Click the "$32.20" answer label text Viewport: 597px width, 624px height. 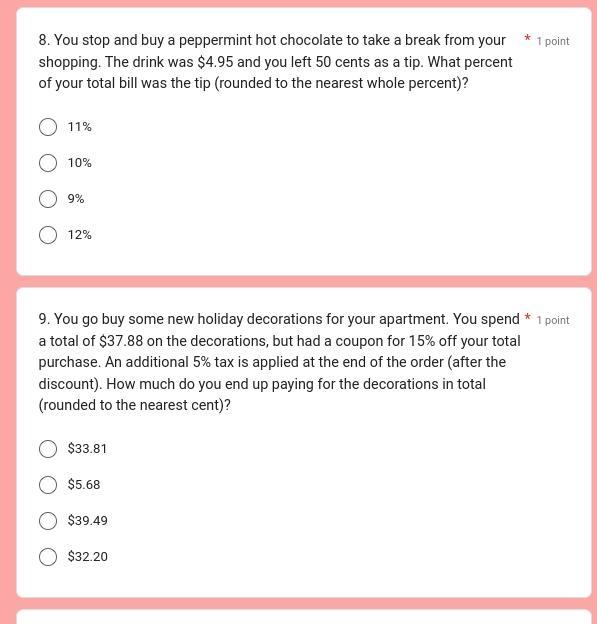88,557
